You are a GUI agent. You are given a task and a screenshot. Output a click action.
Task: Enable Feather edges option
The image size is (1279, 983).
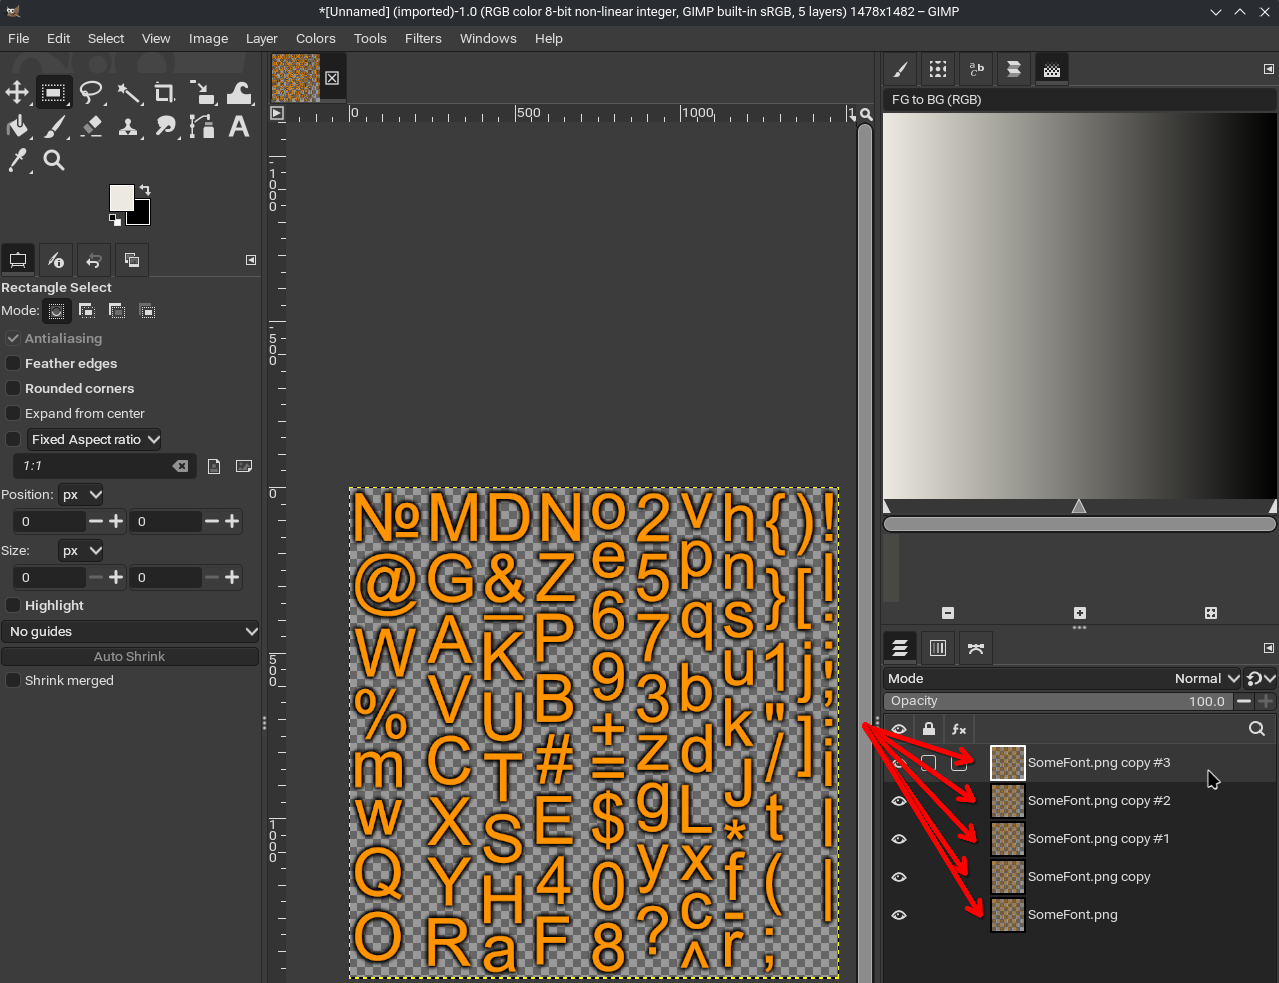[x=13, y=363]
